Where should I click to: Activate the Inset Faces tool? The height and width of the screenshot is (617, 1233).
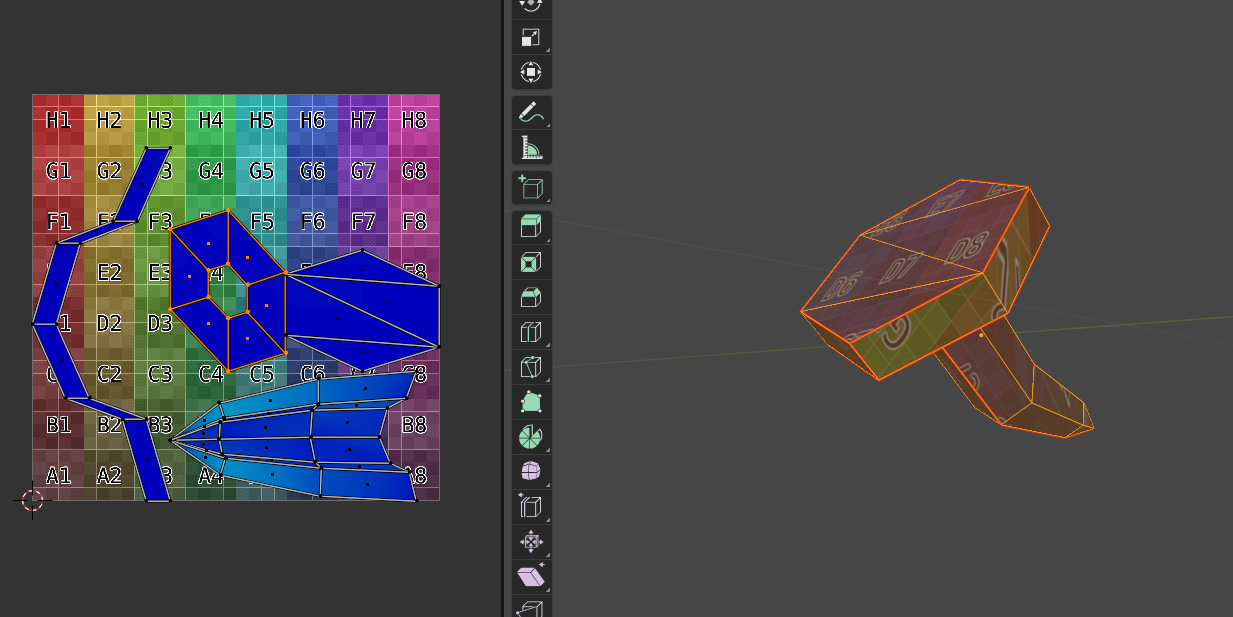[x=531, y=262]
